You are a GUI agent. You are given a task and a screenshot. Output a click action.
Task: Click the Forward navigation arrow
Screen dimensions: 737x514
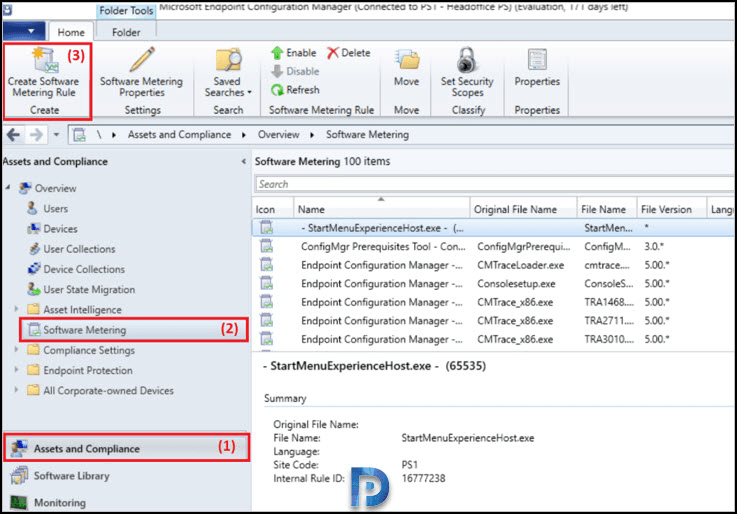(36, 135)
